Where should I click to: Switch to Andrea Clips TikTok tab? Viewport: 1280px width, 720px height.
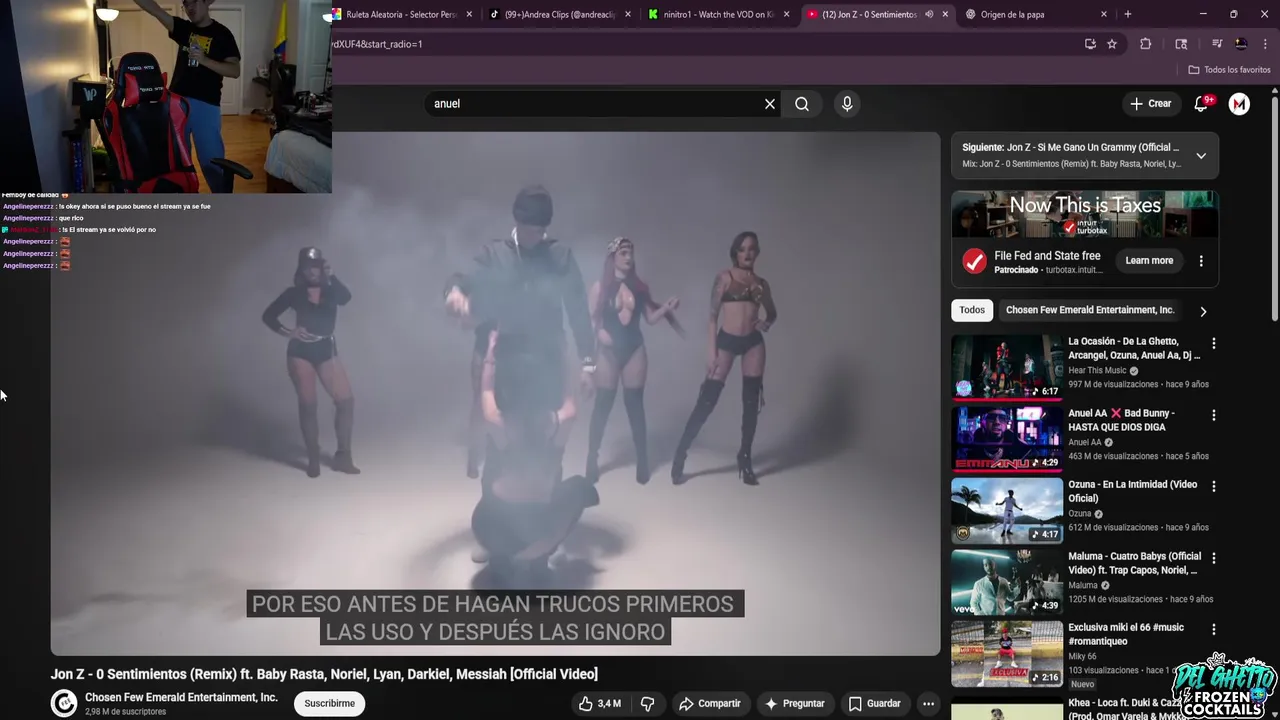[560, 14]
